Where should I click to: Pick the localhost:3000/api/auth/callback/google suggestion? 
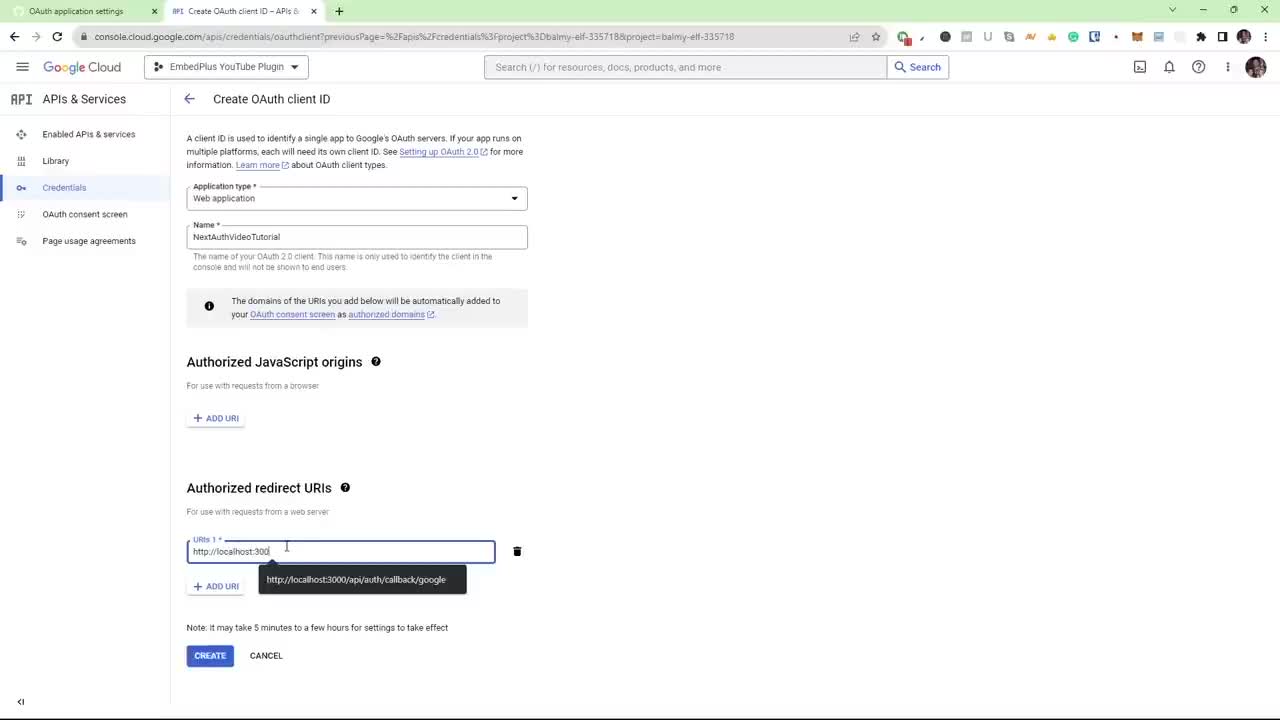(362, 580)
